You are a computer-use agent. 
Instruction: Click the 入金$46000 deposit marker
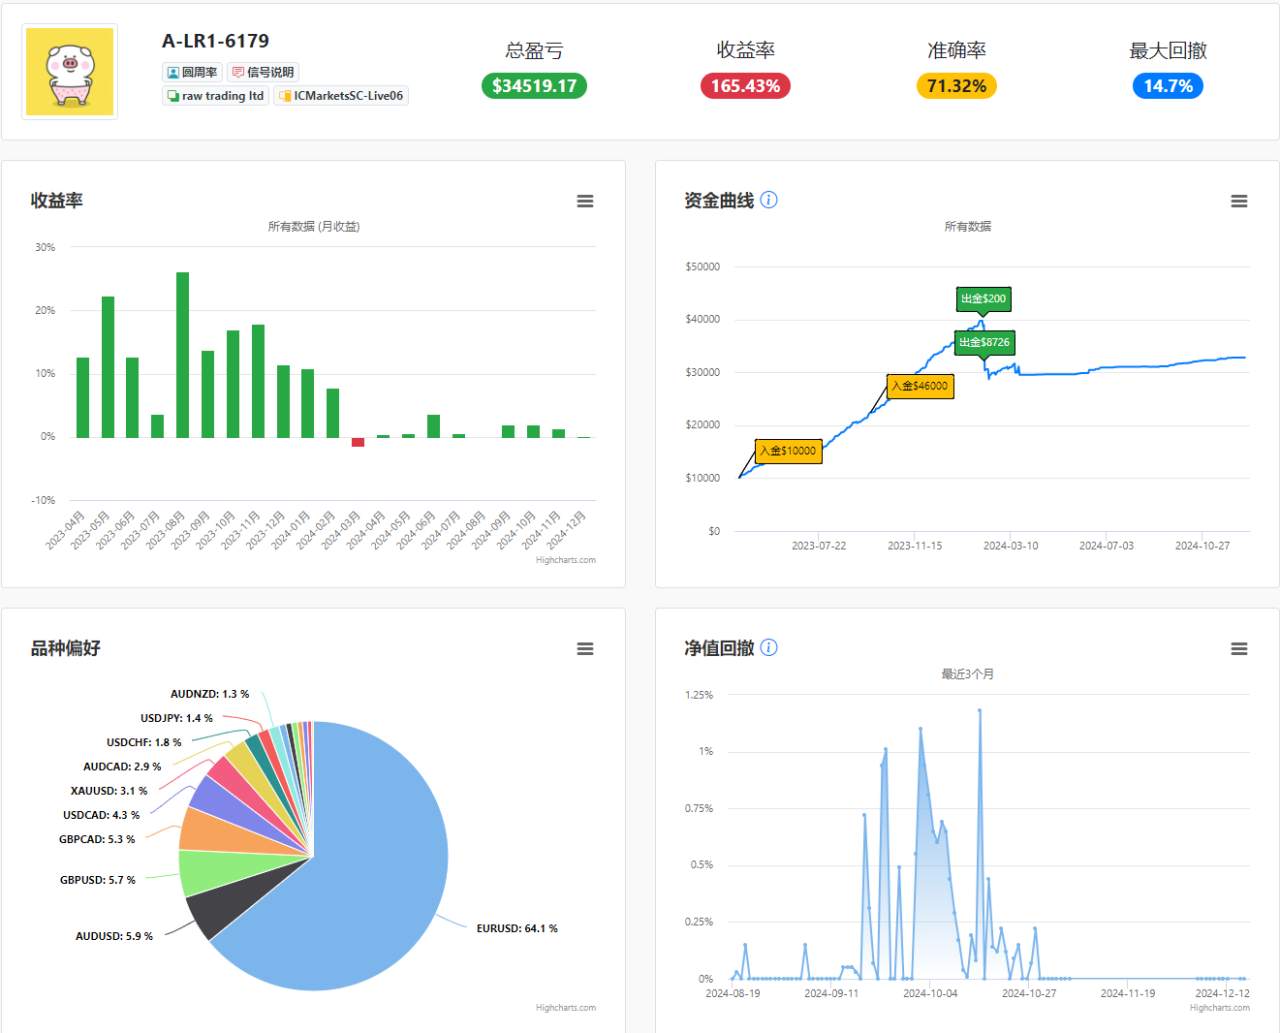pyautogui.click(x=920, y=386)
